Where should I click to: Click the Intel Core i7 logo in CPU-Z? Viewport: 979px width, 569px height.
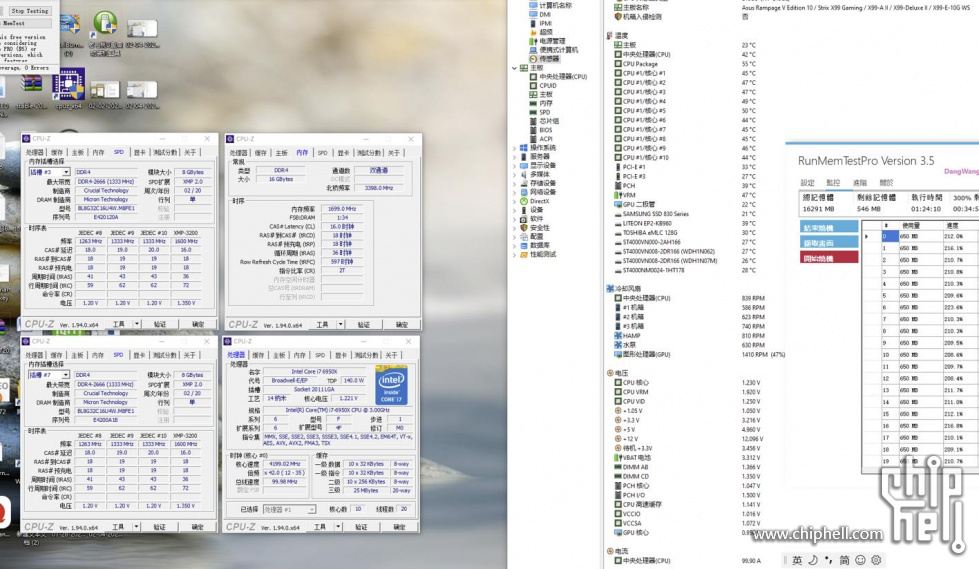click(391, 386)
